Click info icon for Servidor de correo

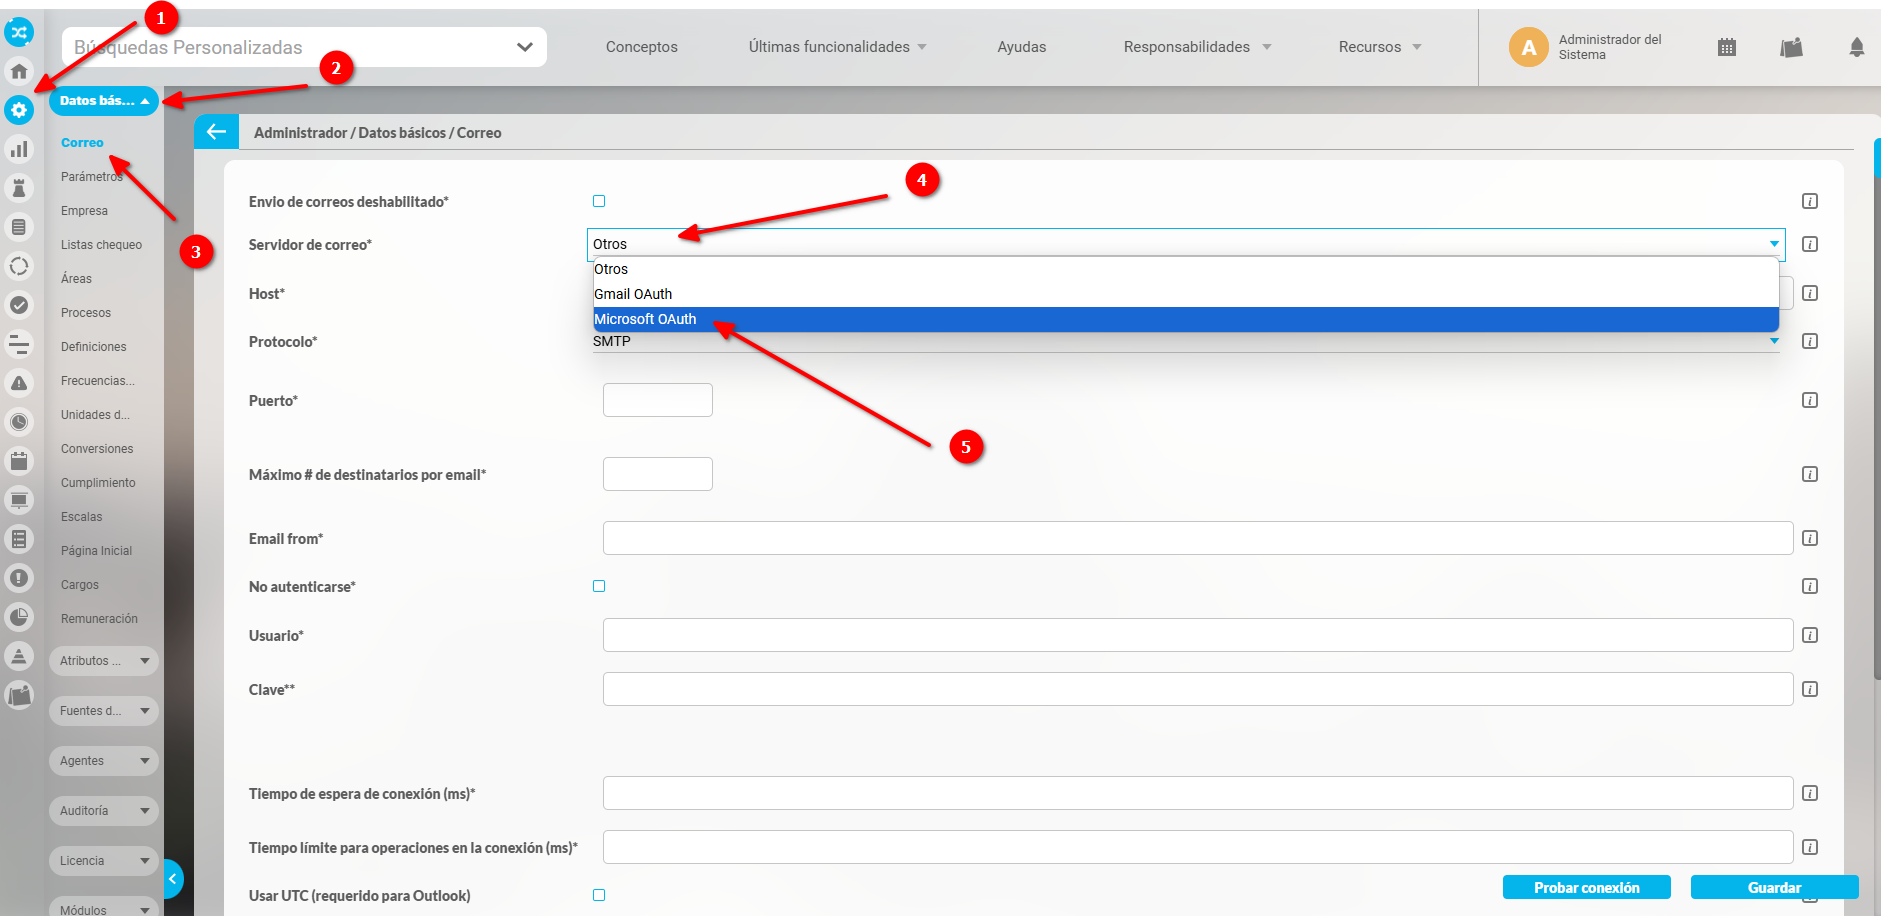(x=1809, y=244)
